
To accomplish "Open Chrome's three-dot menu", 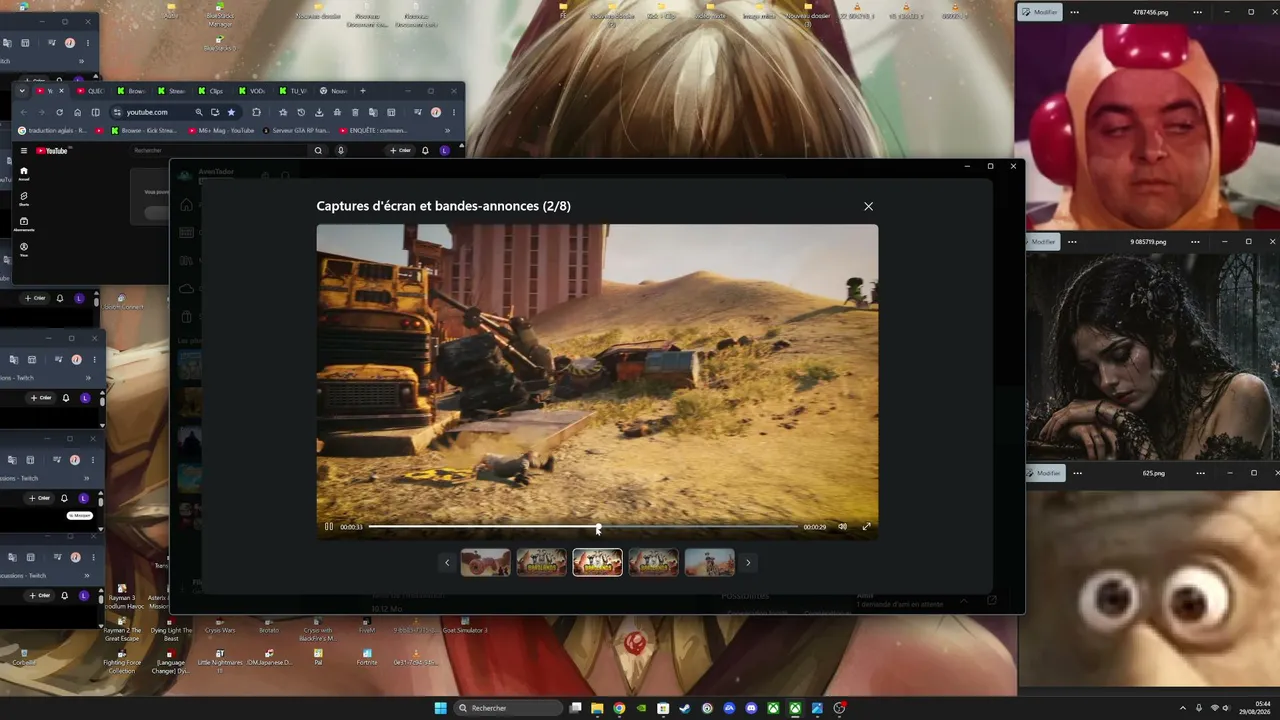I will (x=453, y=112).
